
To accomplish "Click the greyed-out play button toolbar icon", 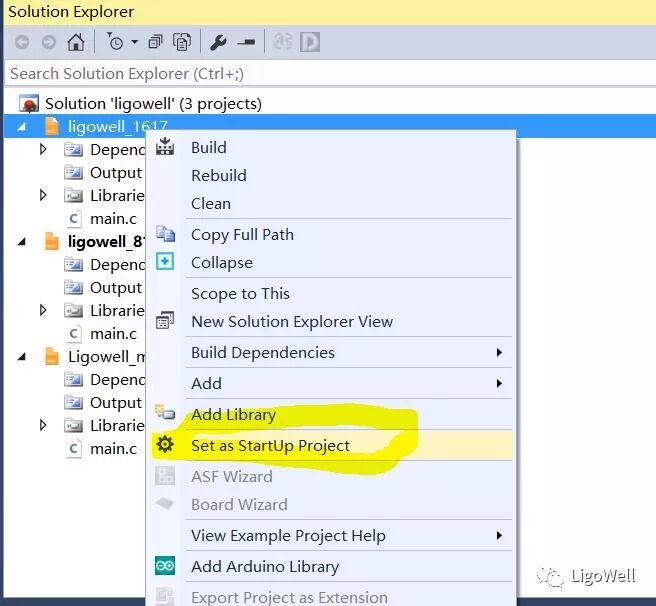I will [x=310, y=42].
